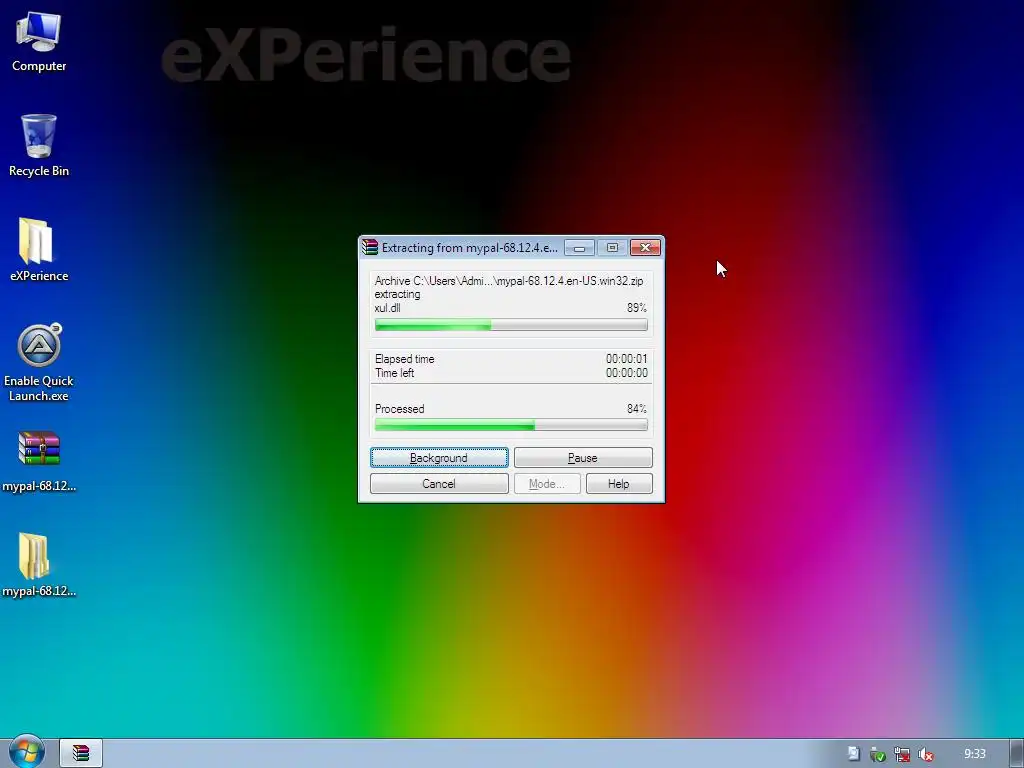
Task: Click the Time left value 00:00:00
Action: click(626, 373)
